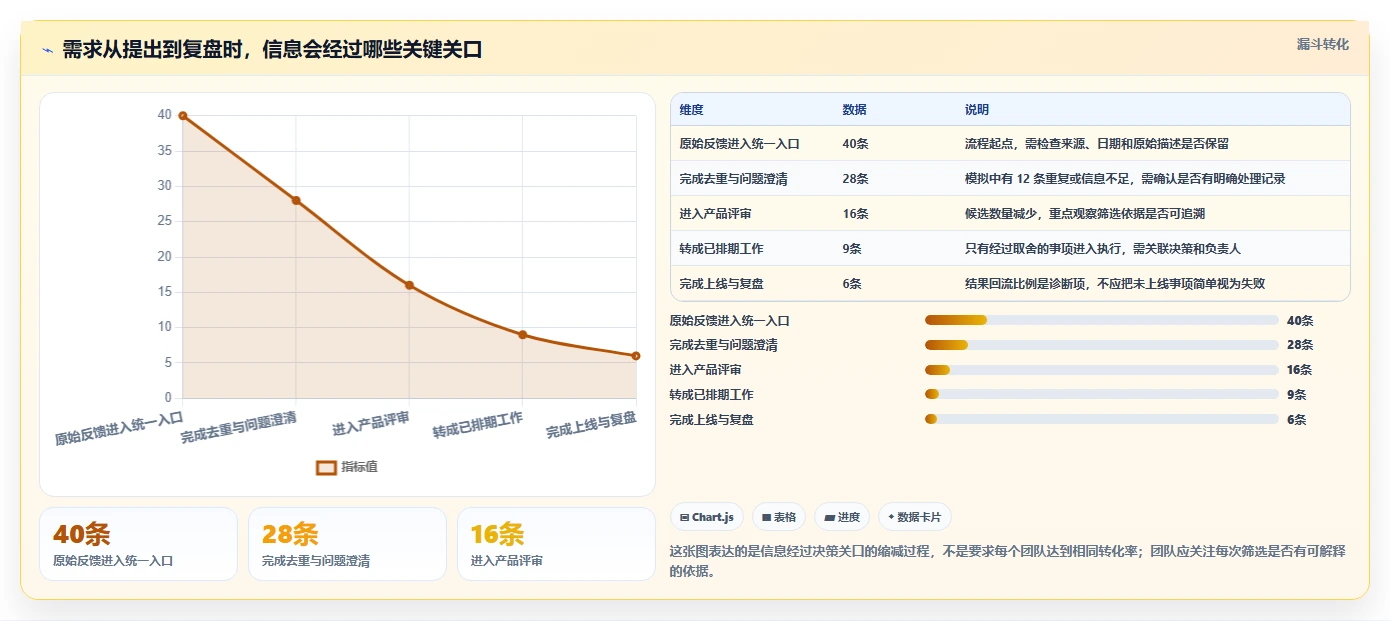Screen dimensions: 1390x621
Task: Click the 进度 tag chip
Action: click(842, 517)
